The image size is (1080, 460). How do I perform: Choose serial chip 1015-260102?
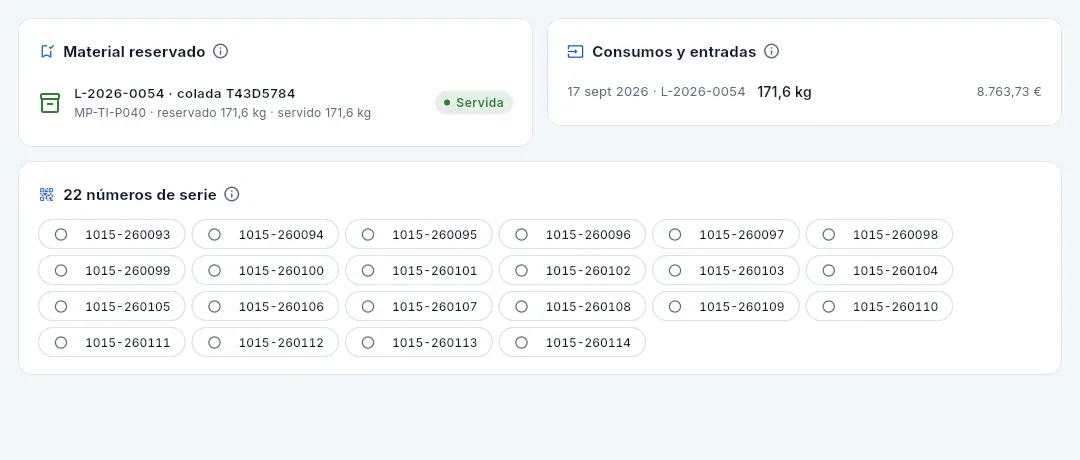coord(572,270)
